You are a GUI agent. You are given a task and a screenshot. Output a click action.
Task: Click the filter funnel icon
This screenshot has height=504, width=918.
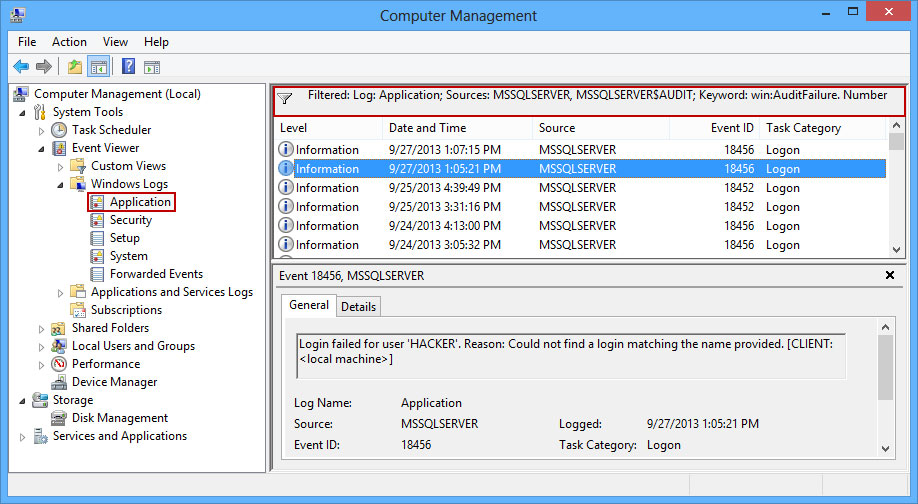[x=285, y=98]
